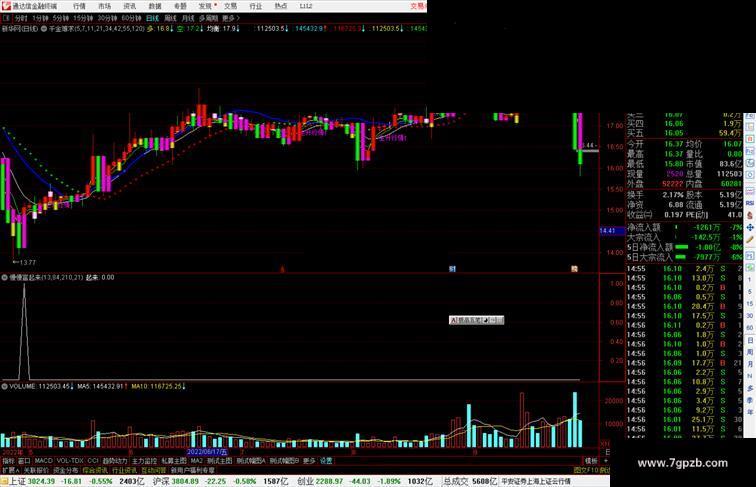Click the 上证 index value in status bar
The width and height of the screenshot is (756, 487).
click(41, 481)
